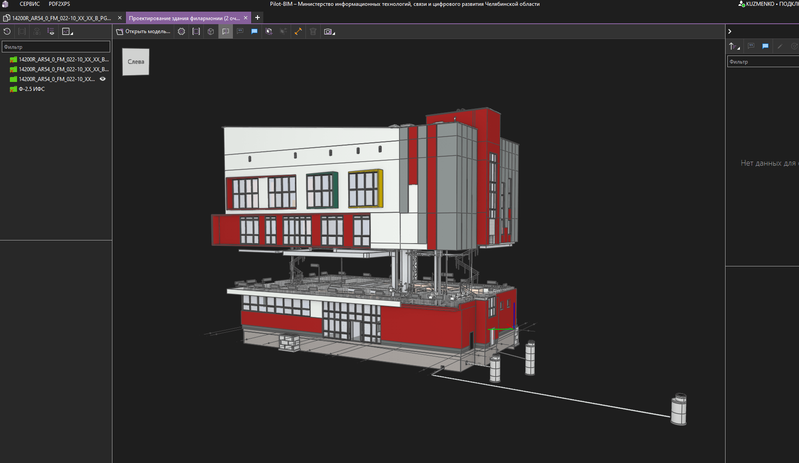Click the add comment bubble icon
The height and width of the screenshot is (463, 799).
point(240,32)
